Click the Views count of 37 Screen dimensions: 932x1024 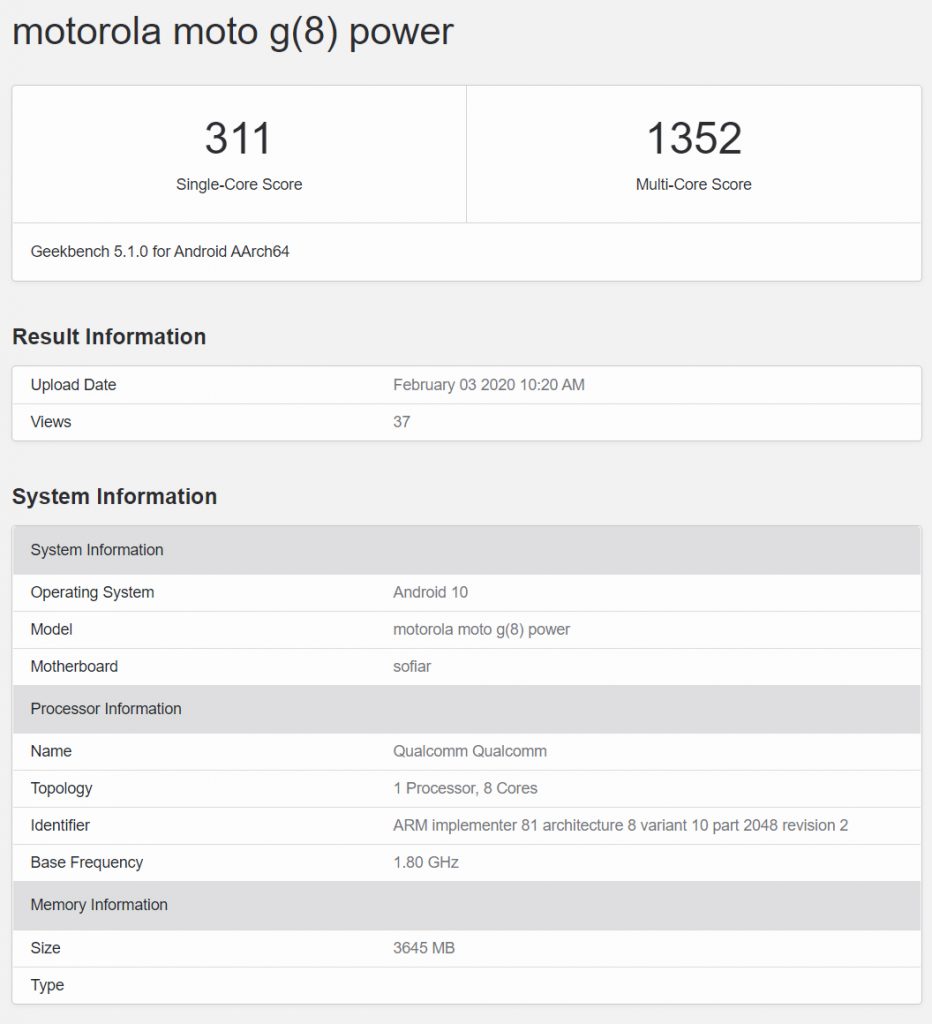coord(402,422)
